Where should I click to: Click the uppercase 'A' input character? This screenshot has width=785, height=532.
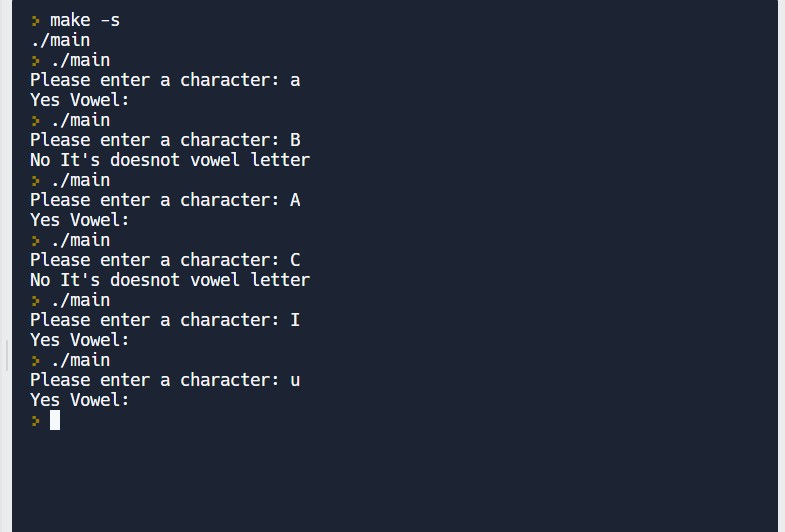pyautogui.click(x=295, y=200)
